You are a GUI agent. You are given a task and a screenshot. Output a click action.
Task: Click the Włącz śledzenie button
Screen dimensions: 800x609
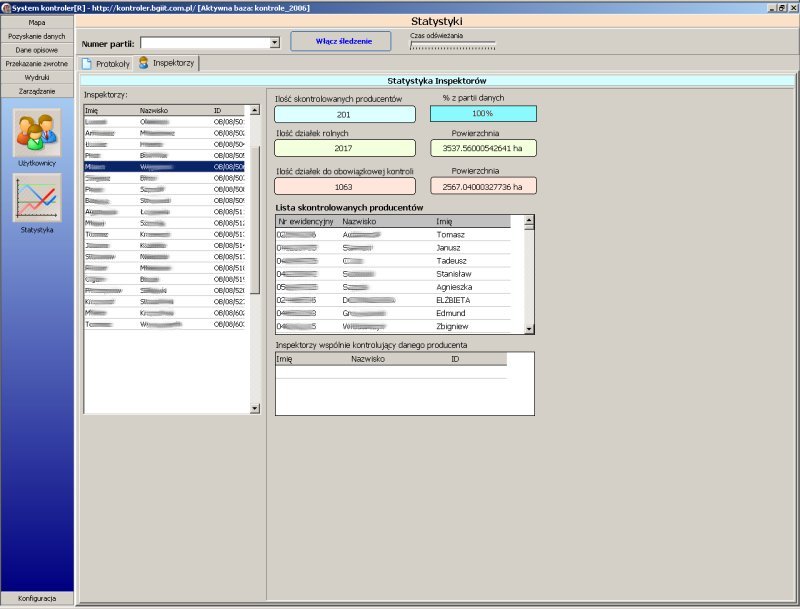pyautogui.click(x=341, y=41)
